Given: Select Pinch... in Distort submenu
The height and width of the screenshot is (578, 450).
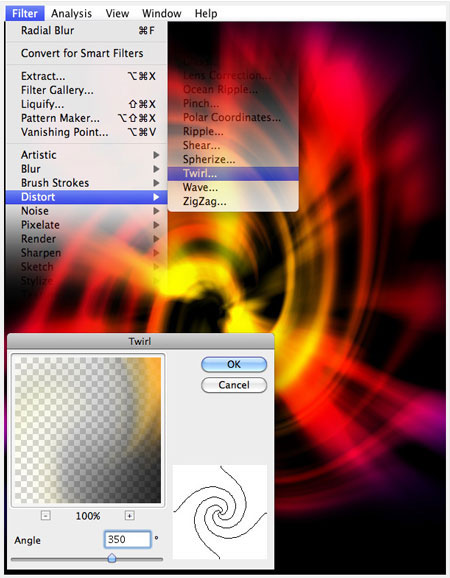Looking at the screenshot, I should coord(233,104).
